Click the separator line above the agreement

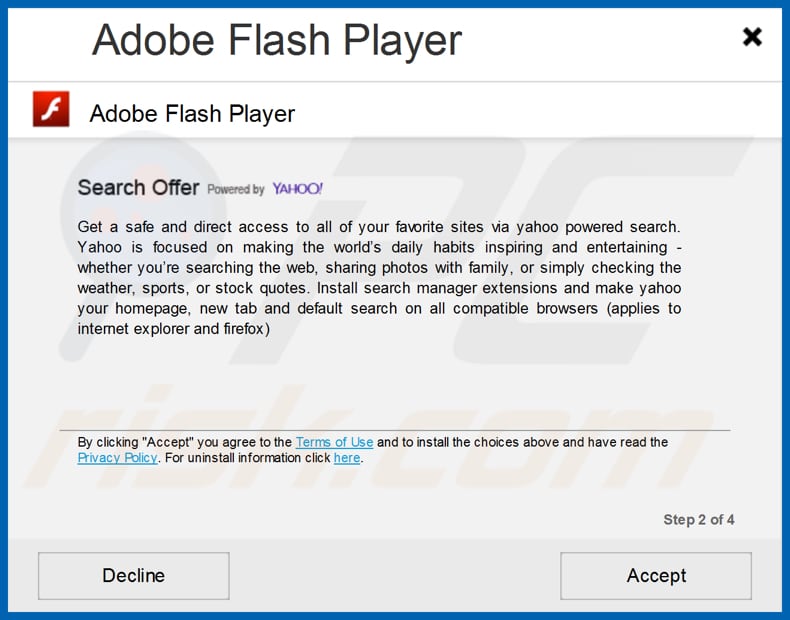tap(400, 430)
